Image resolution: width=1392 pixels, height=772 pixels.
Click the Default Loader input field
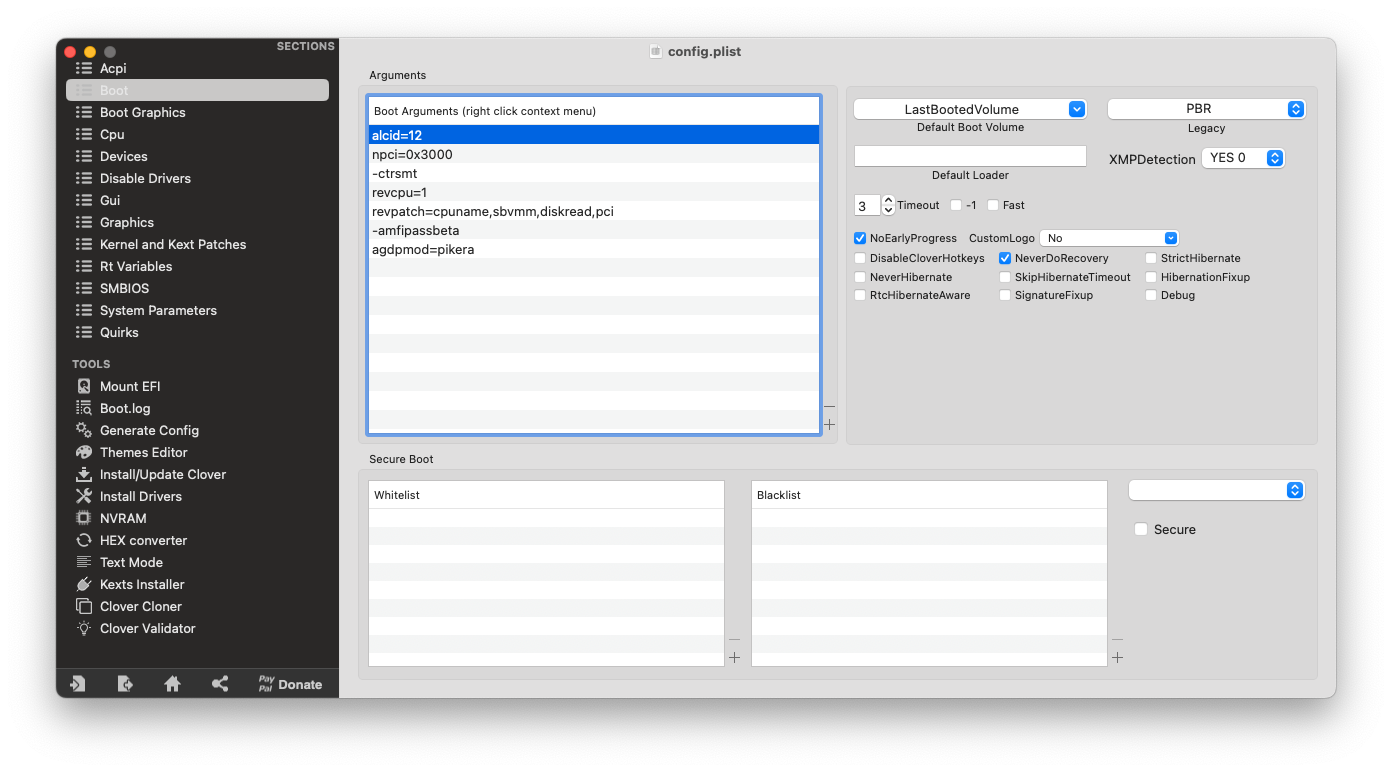(x=970, y=156)
